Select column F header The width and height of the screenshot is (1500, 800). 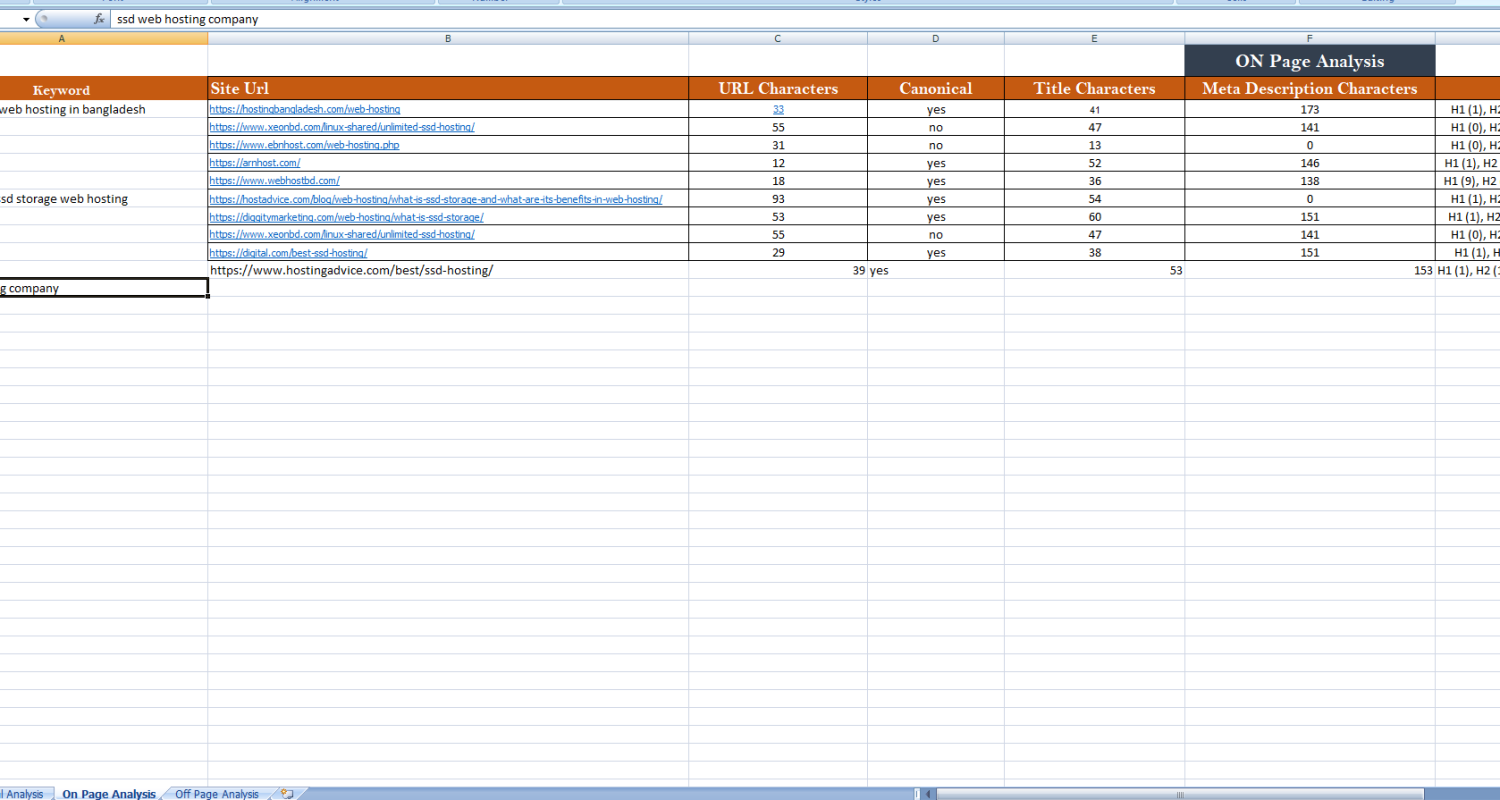(1310, 38)
